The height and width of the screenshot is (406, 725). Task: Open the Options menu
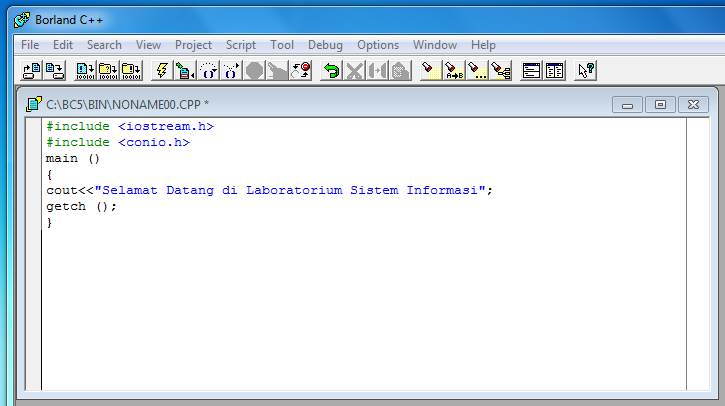pyautogui.click(x=378, y=45)
